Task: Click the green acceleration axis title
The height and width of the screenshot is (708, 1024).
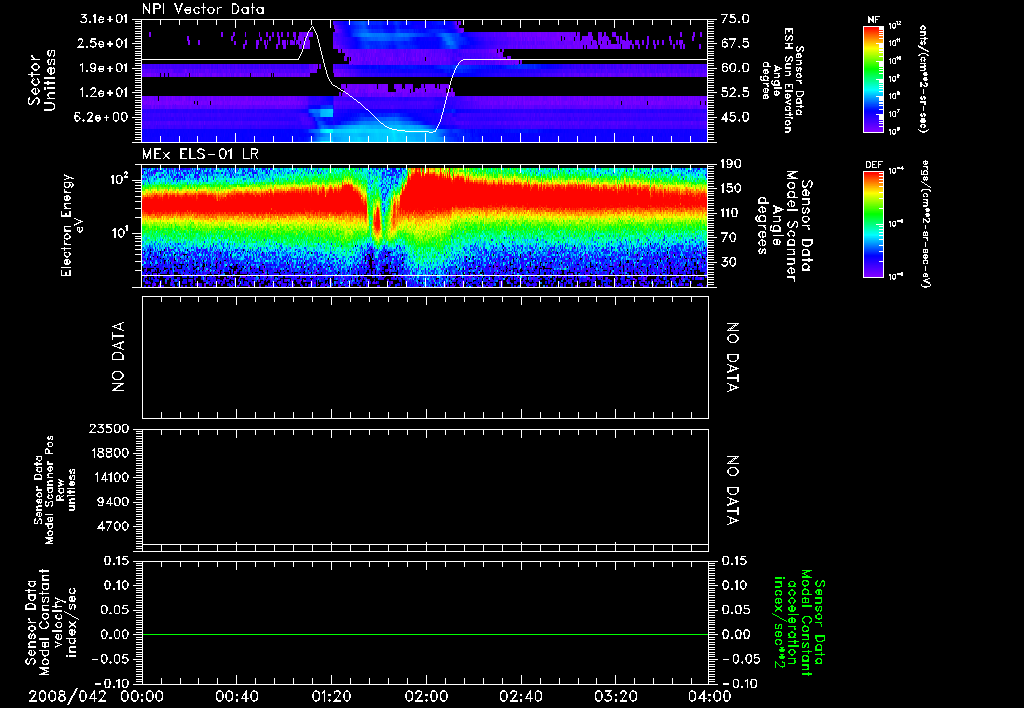Action: point(799,621)
